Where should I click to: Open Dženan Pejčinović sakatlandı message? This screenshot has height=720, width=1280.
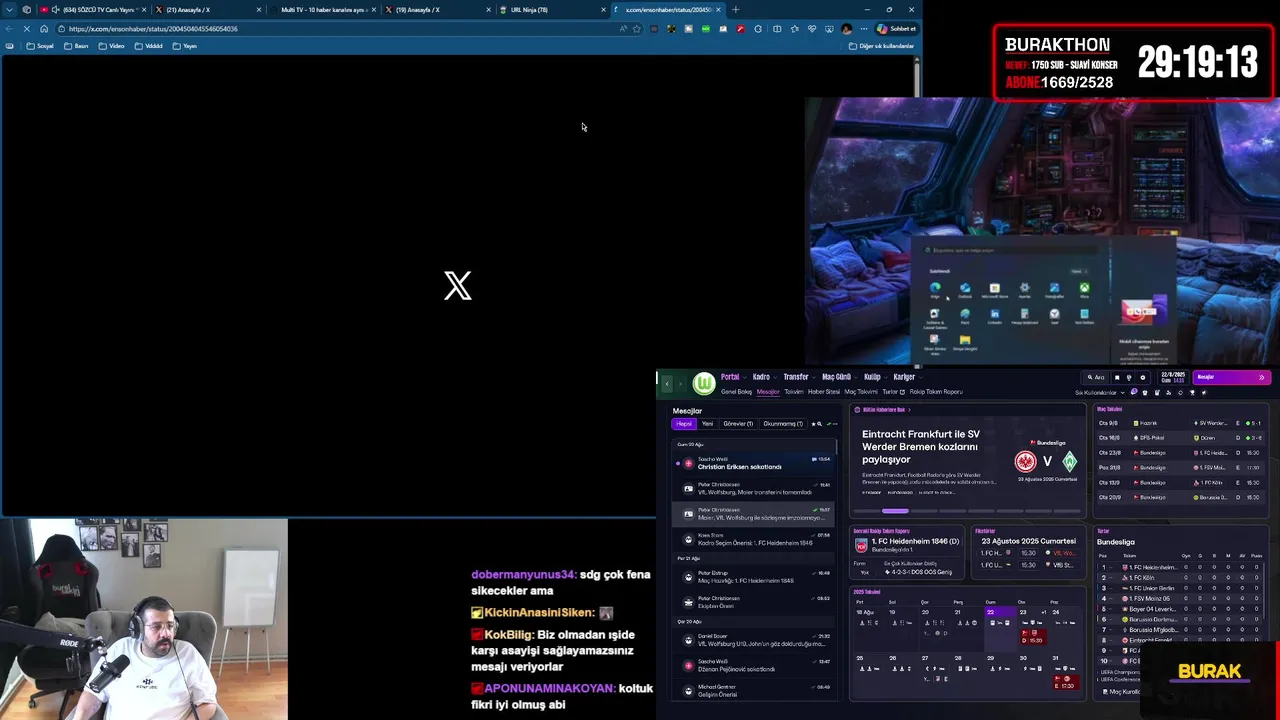(754, 665)
